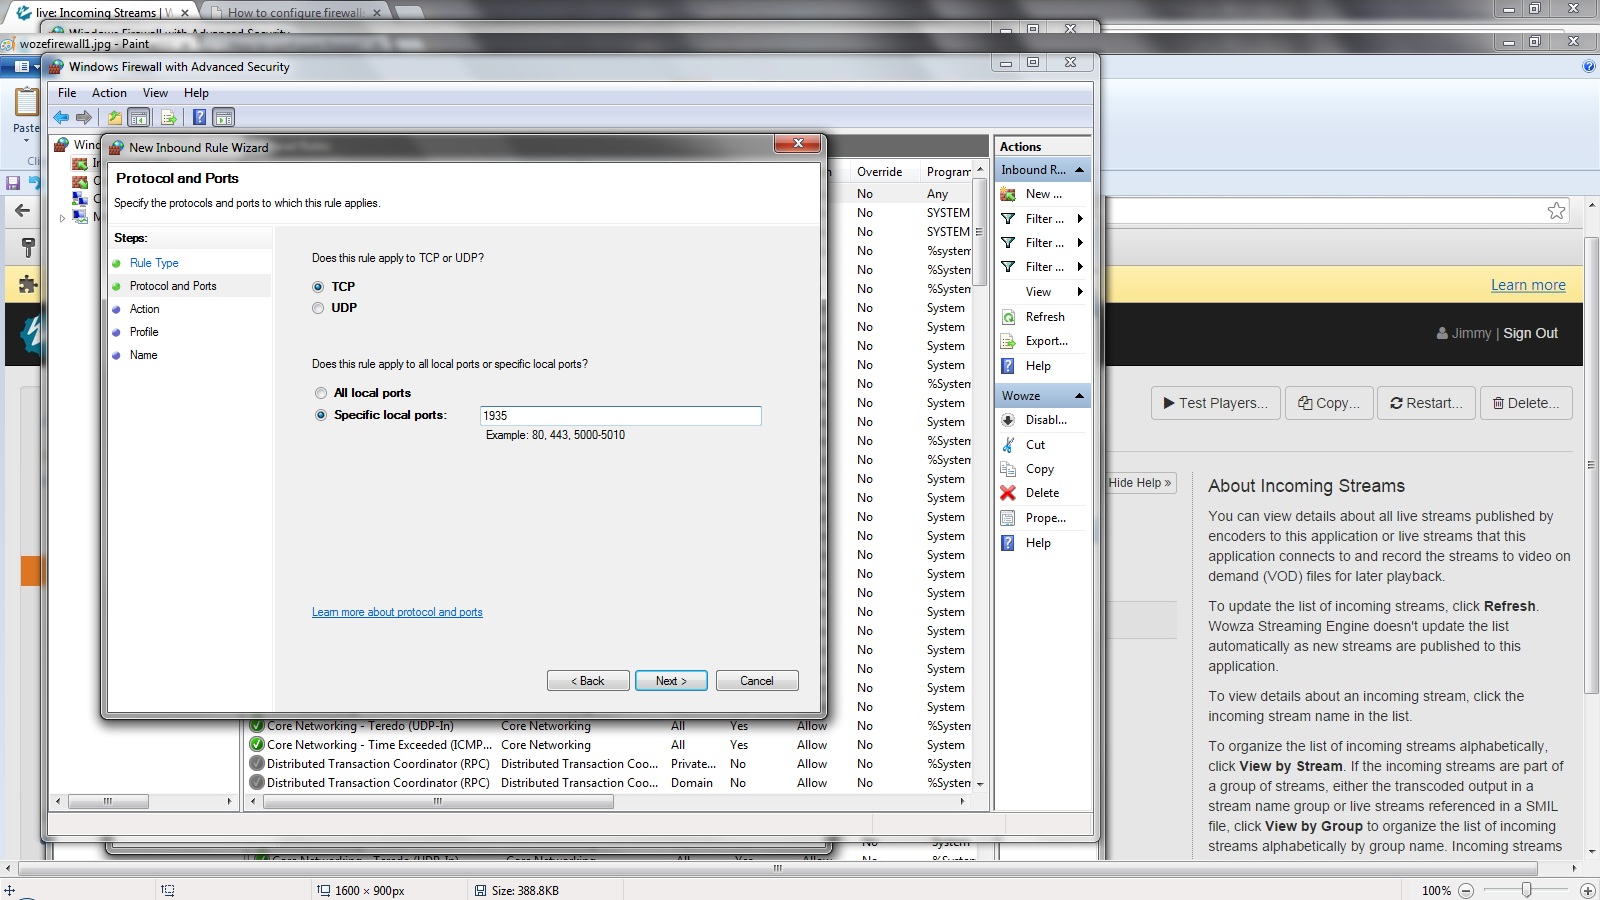Click the specific local ports text field

click(620, 416)
